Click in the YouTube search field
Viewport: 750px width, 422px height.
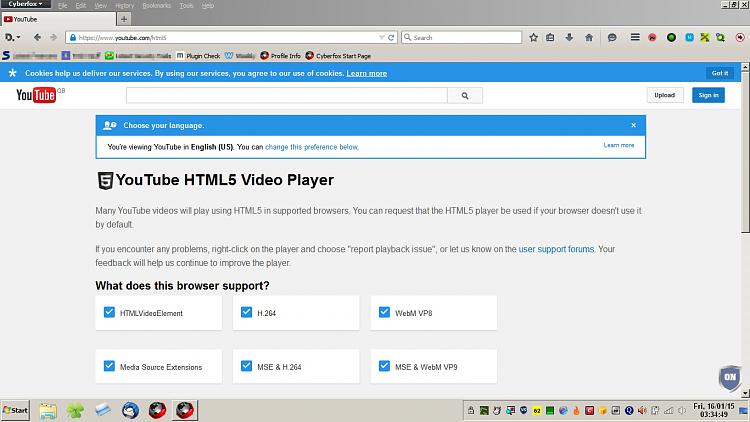(287, 96)
